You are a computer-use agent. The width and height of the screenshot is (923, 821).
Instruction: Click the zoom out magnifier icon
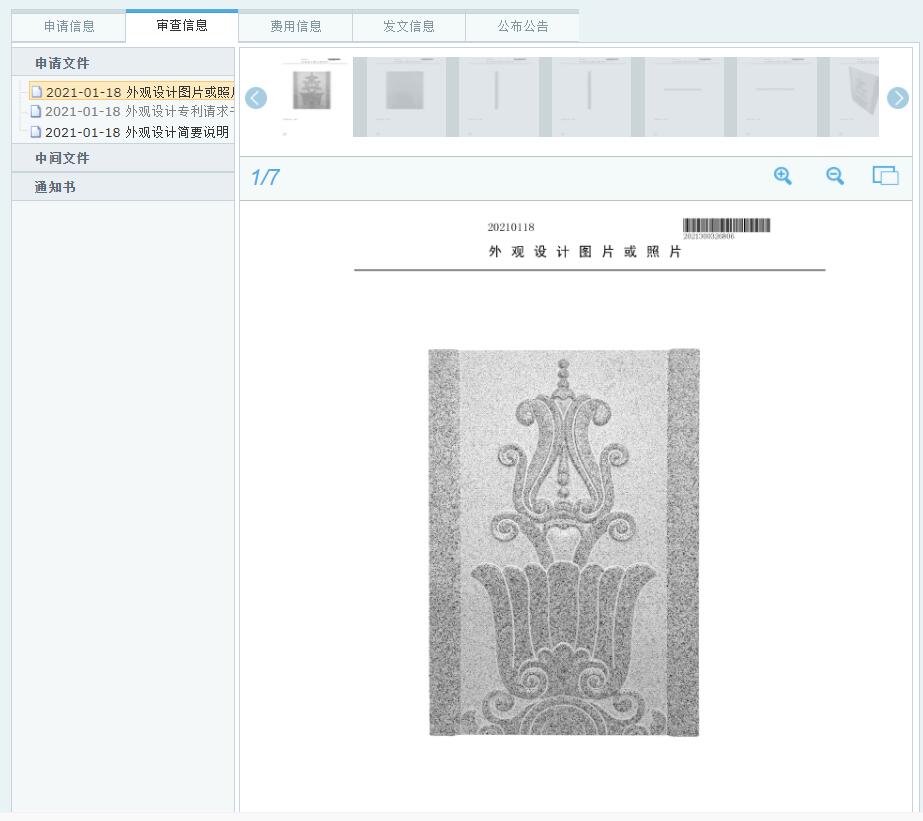click(x=835, y=176)
